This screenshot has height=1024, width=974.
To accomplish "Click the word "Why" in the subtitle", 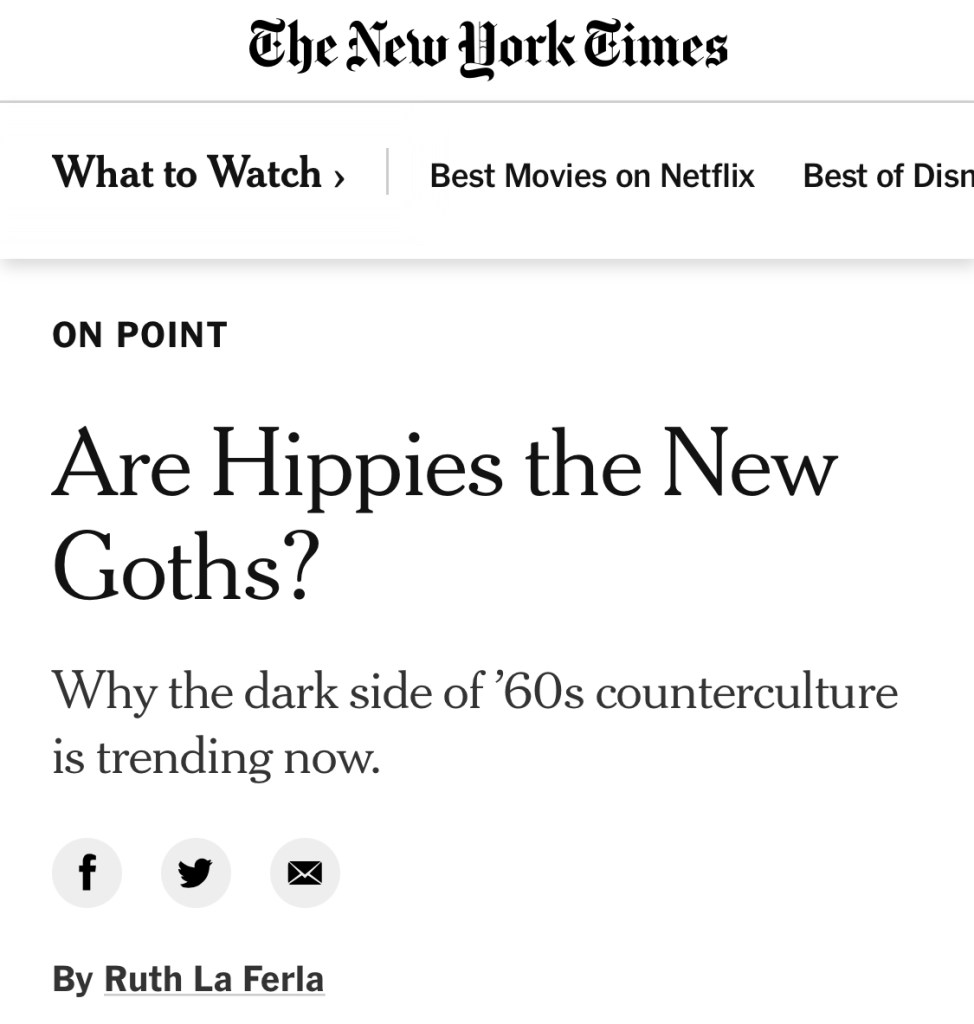I will pyautogui.click(x=103, y=692).
